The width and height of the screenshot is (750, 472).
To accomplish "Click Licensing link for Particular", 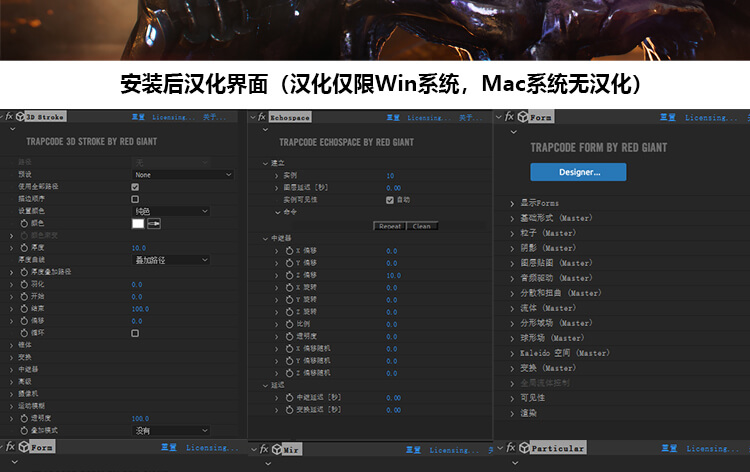I will click(x=712, y=448).
